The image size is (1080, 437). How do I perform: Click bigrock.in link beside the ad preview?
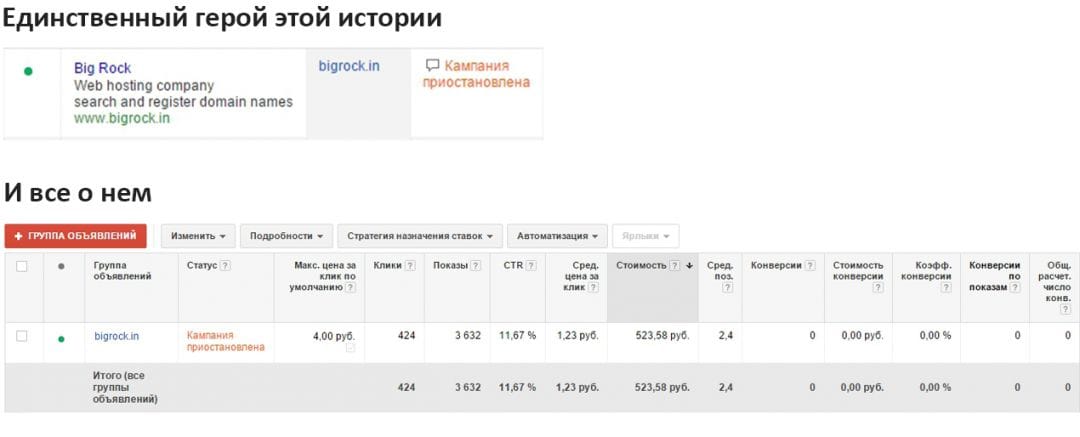click(349, 66)
